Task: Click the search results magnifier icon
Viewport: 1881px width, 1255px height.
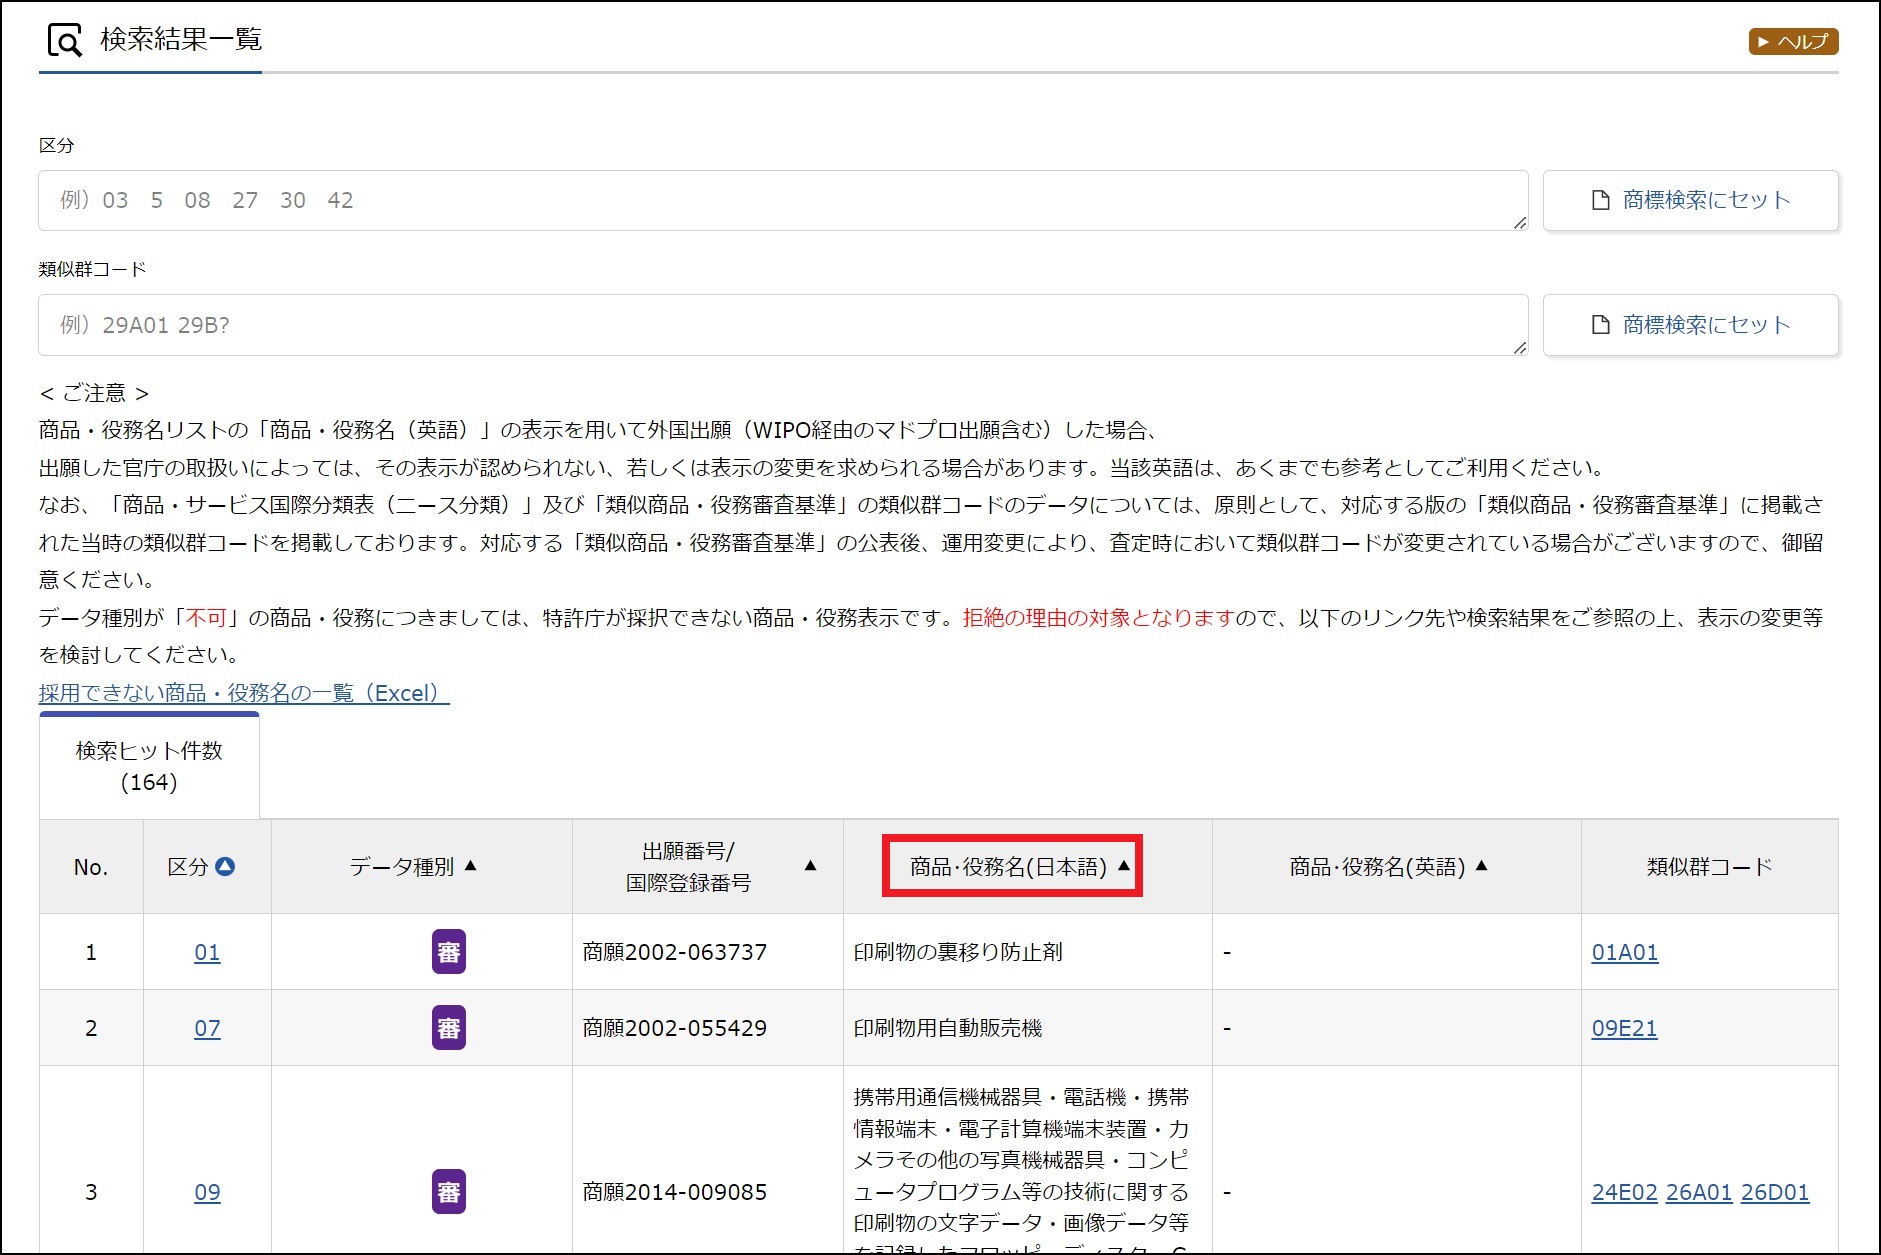Action: pyautogui.click(x=65, y=41)
